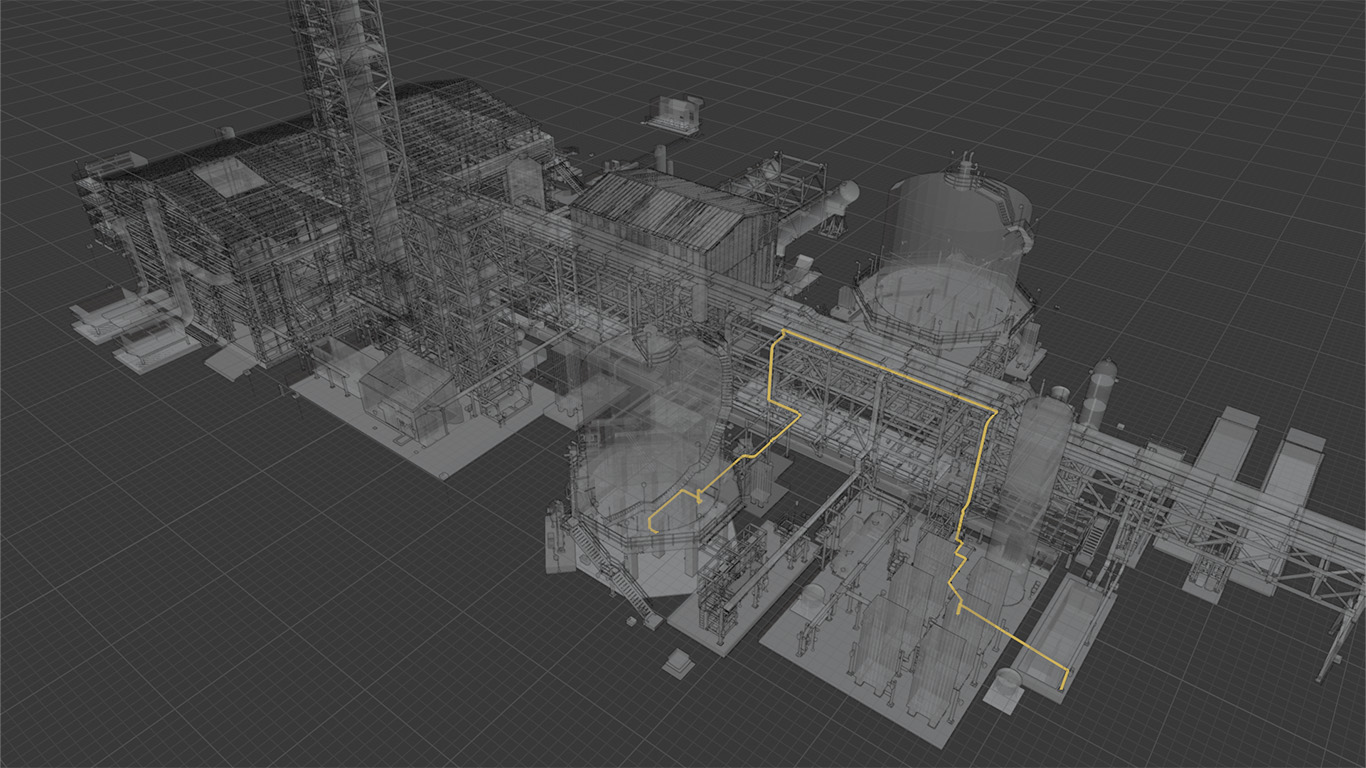
Task: Click the small isolated structure on the far grid
Action: coord(674,113)
